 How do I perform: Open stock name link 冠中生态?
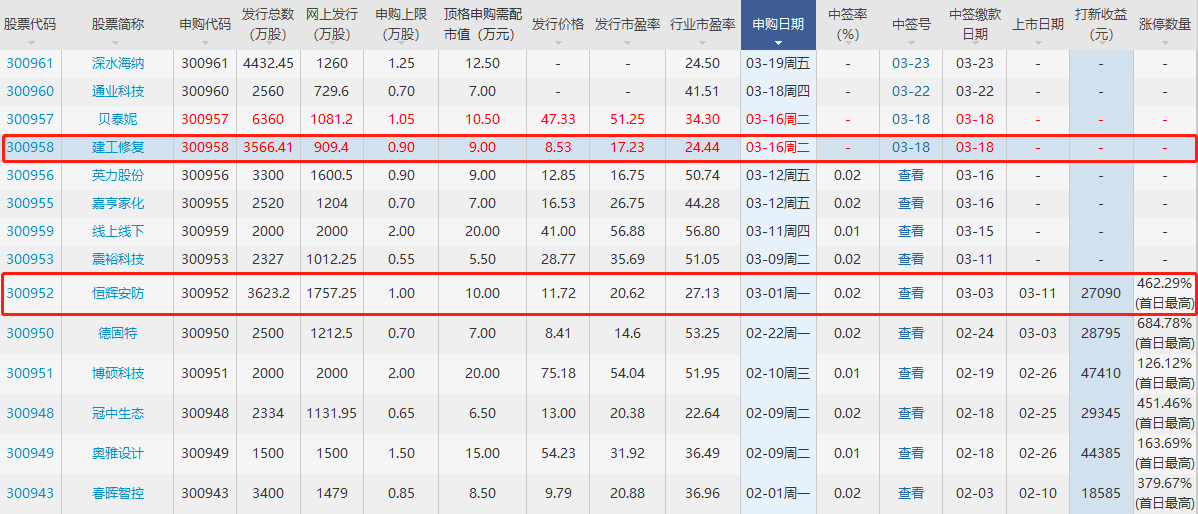(x=117, y=413)
